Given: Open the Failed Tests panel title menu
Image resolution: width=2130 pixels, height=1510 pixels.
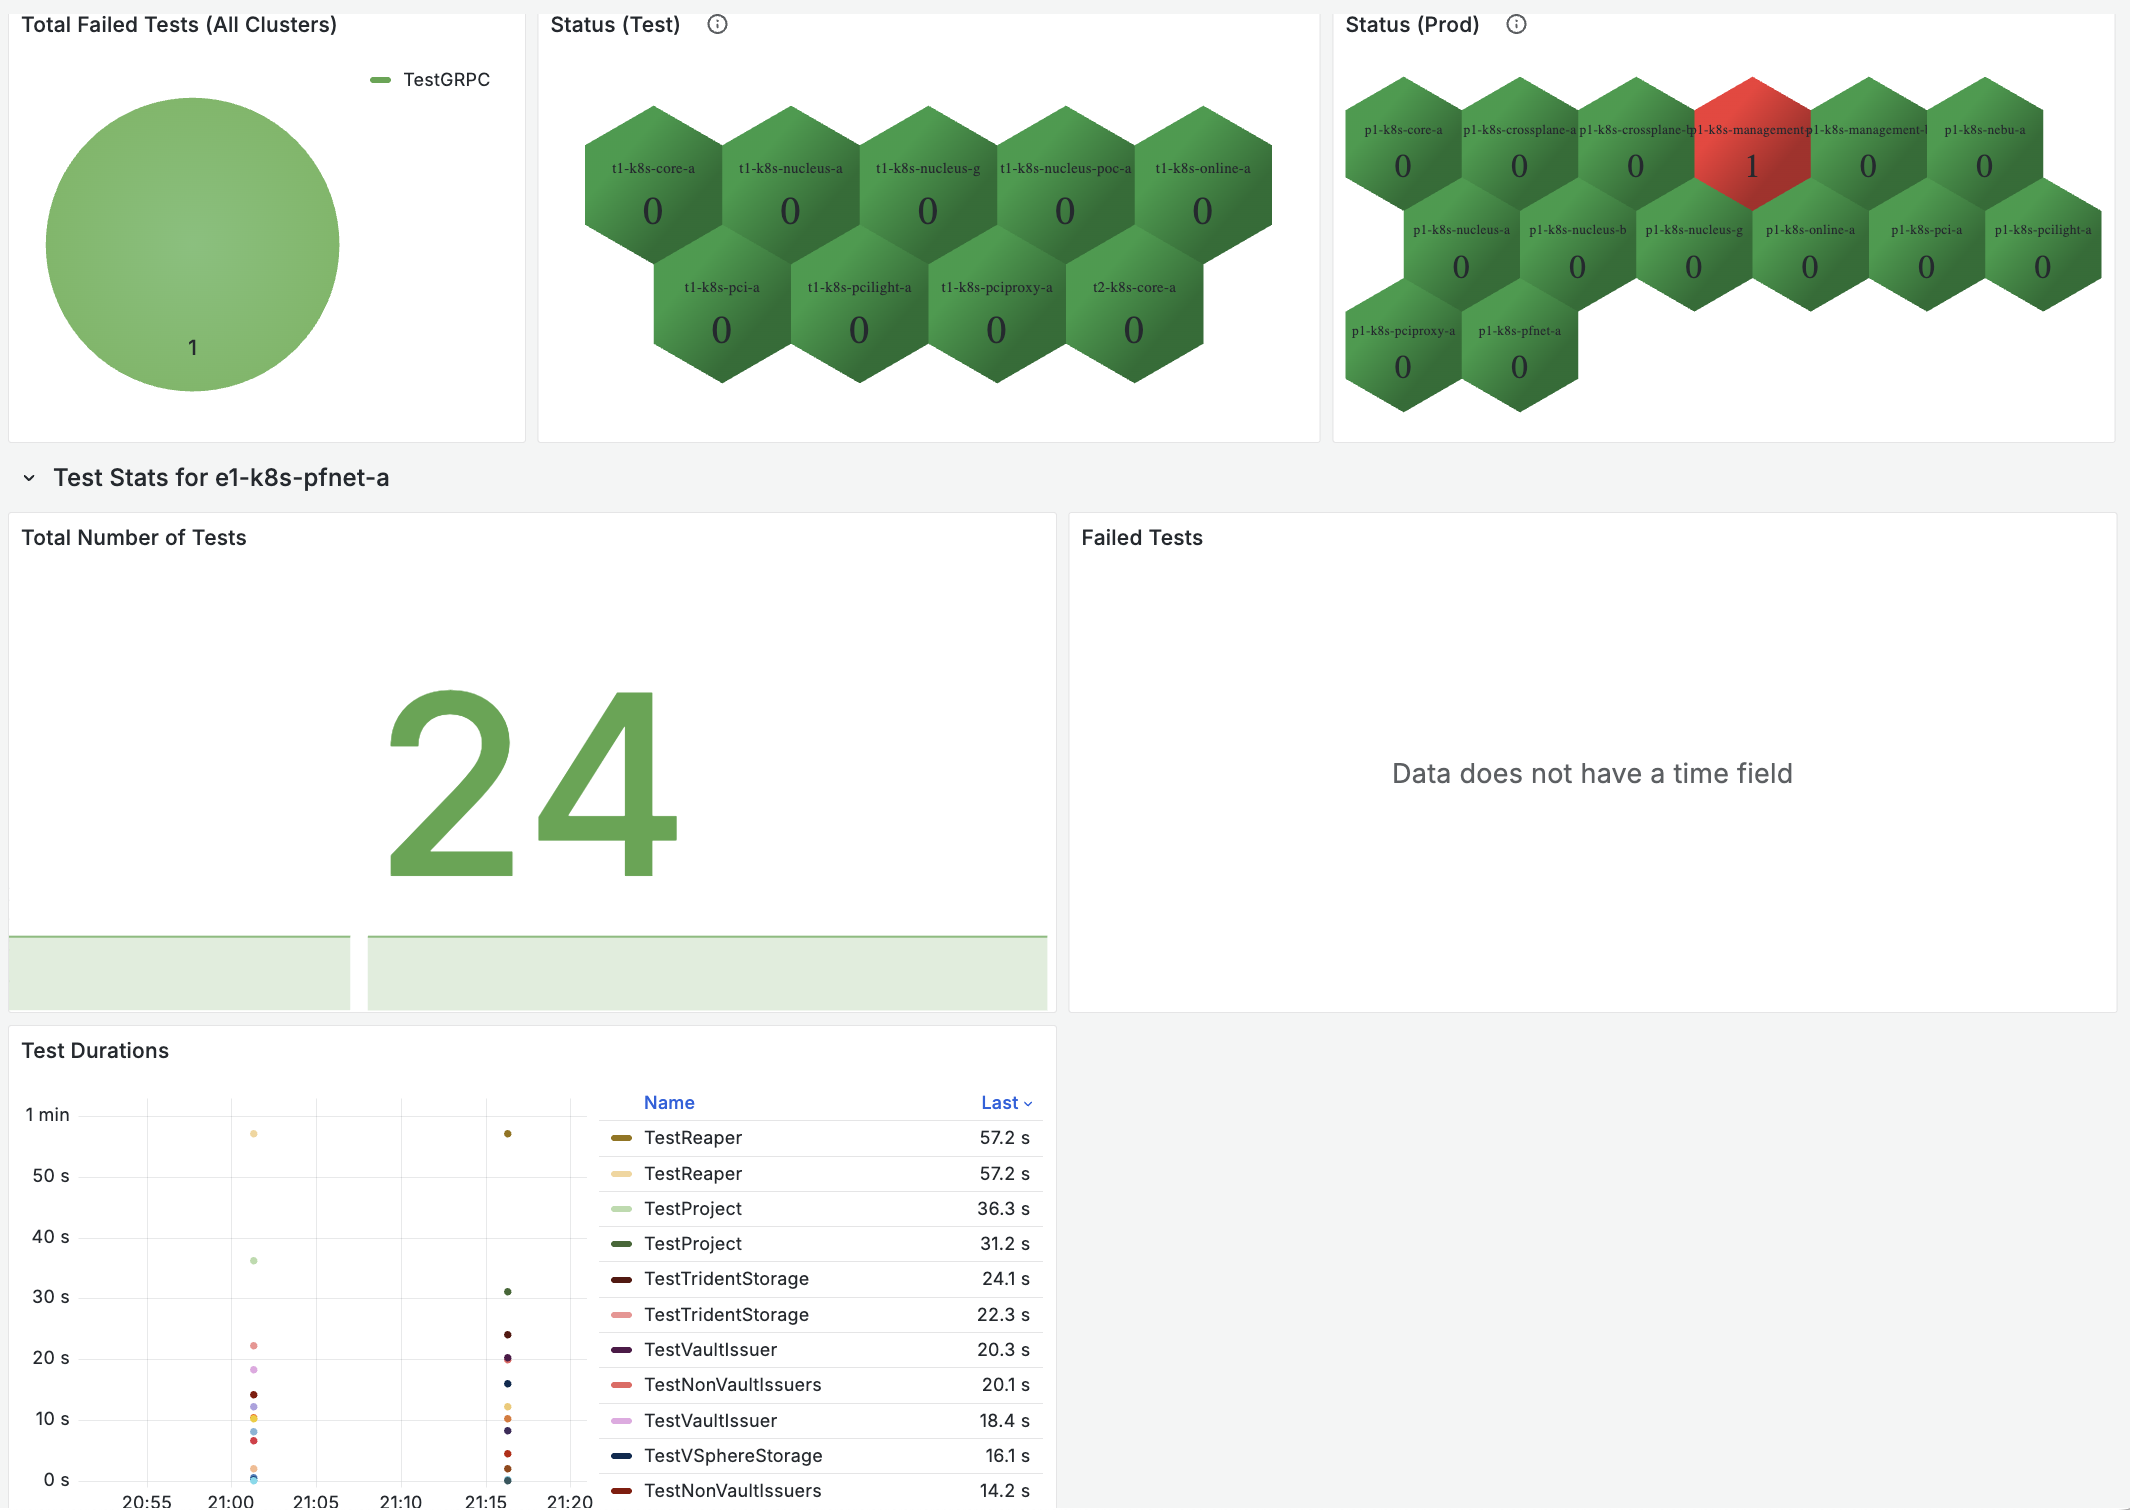Looking at the screenshot, I should tap(1142, 537).
